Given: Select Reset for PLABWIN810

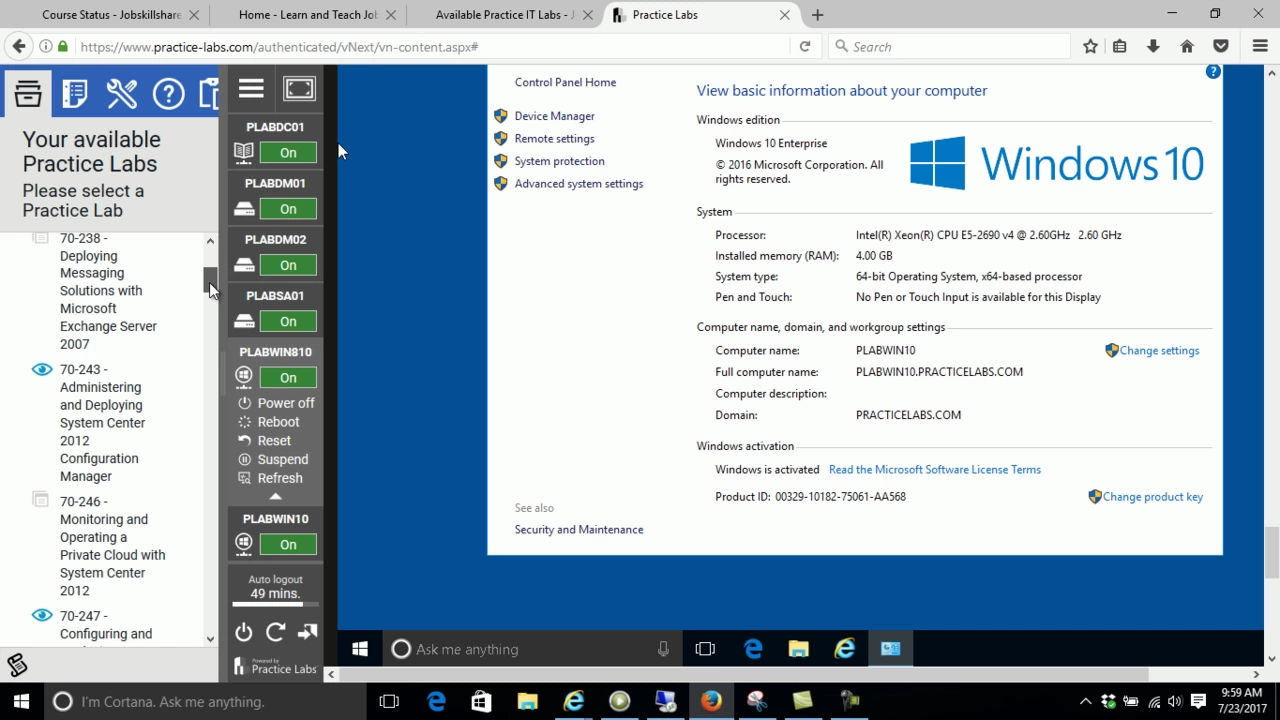Looking at the screenshot, I should (264, 440).
